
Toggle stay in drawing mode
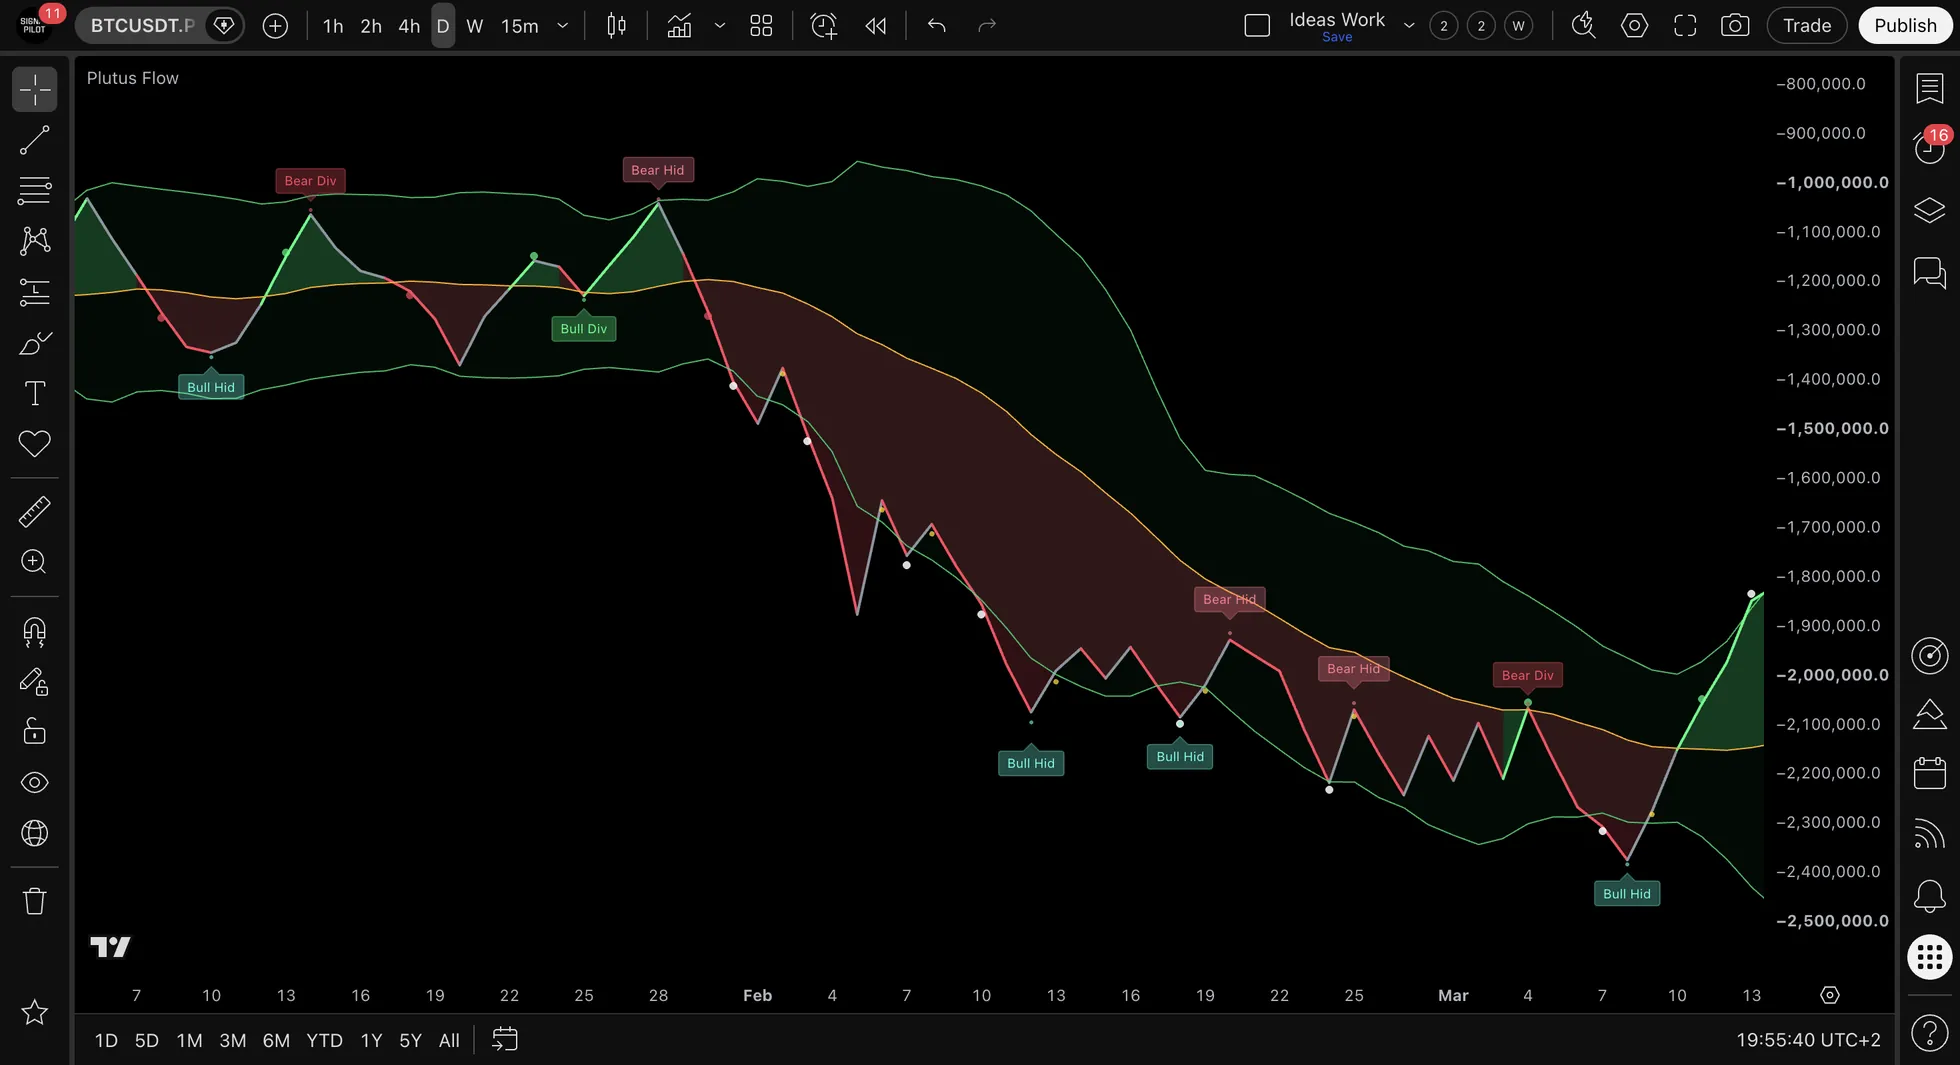(35, 682)
